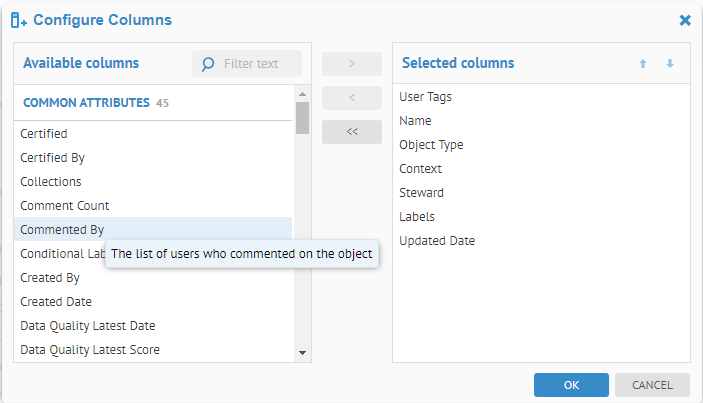Screen dimensions: 703x403
Task: Select Steward in selected columns
Action: click(x=421, y=193)
